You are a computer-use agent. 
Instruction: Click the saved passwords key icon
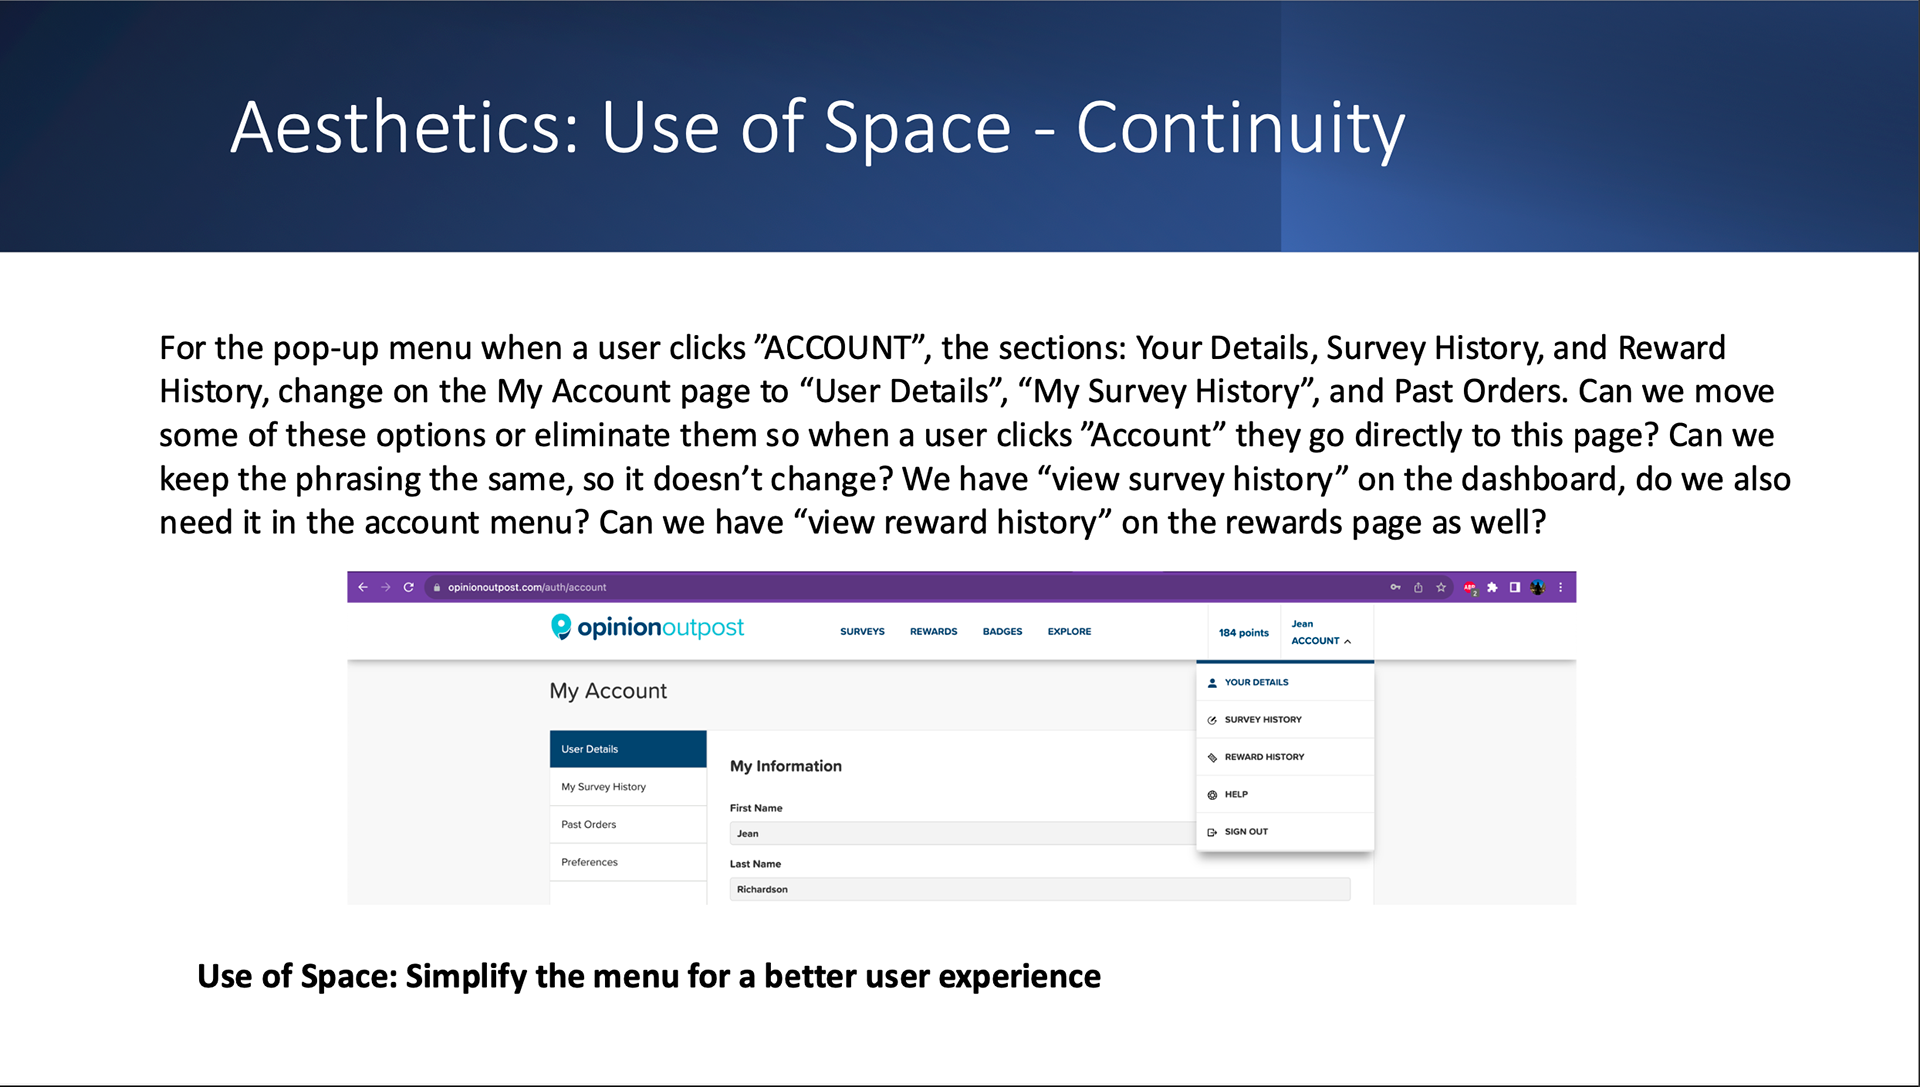(1395, 587)
